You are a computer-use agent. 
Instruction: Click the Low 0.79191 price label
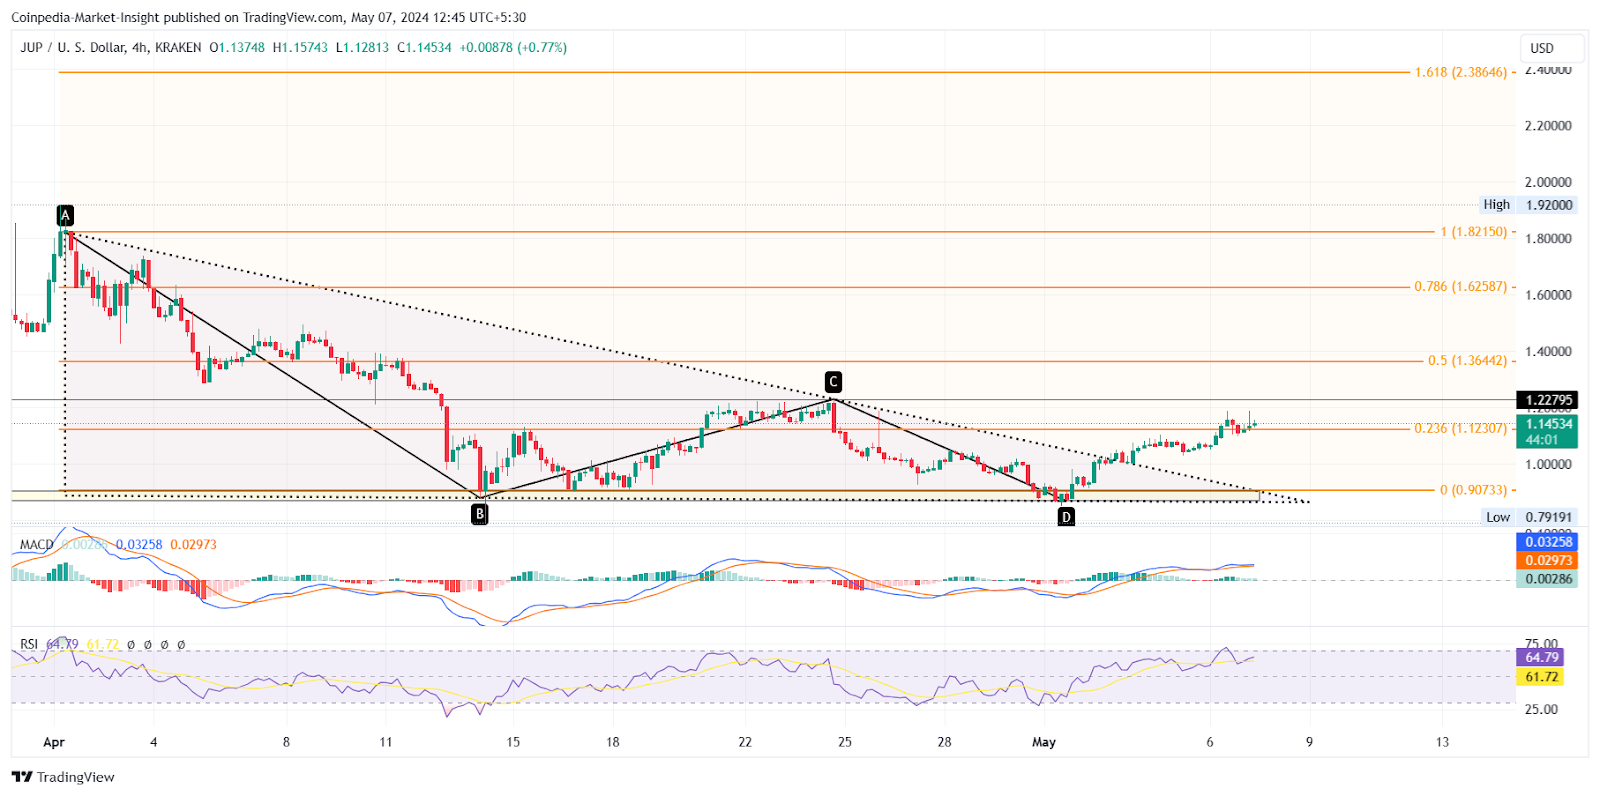click(1529, 517)
